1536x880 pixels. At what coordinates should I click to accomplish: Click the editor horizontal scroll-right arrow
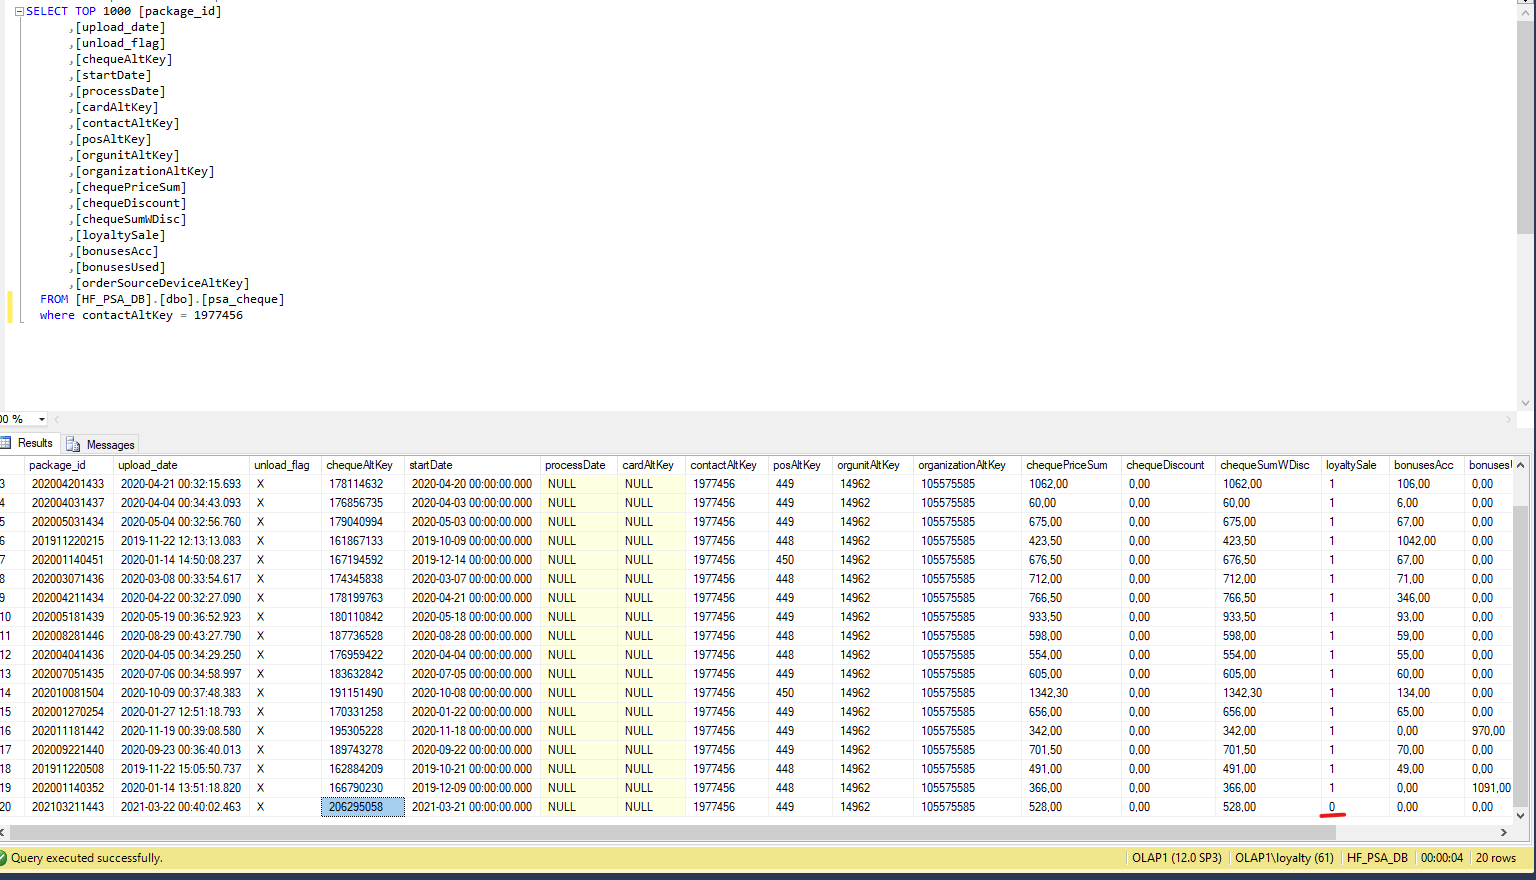click(1509, 419)
